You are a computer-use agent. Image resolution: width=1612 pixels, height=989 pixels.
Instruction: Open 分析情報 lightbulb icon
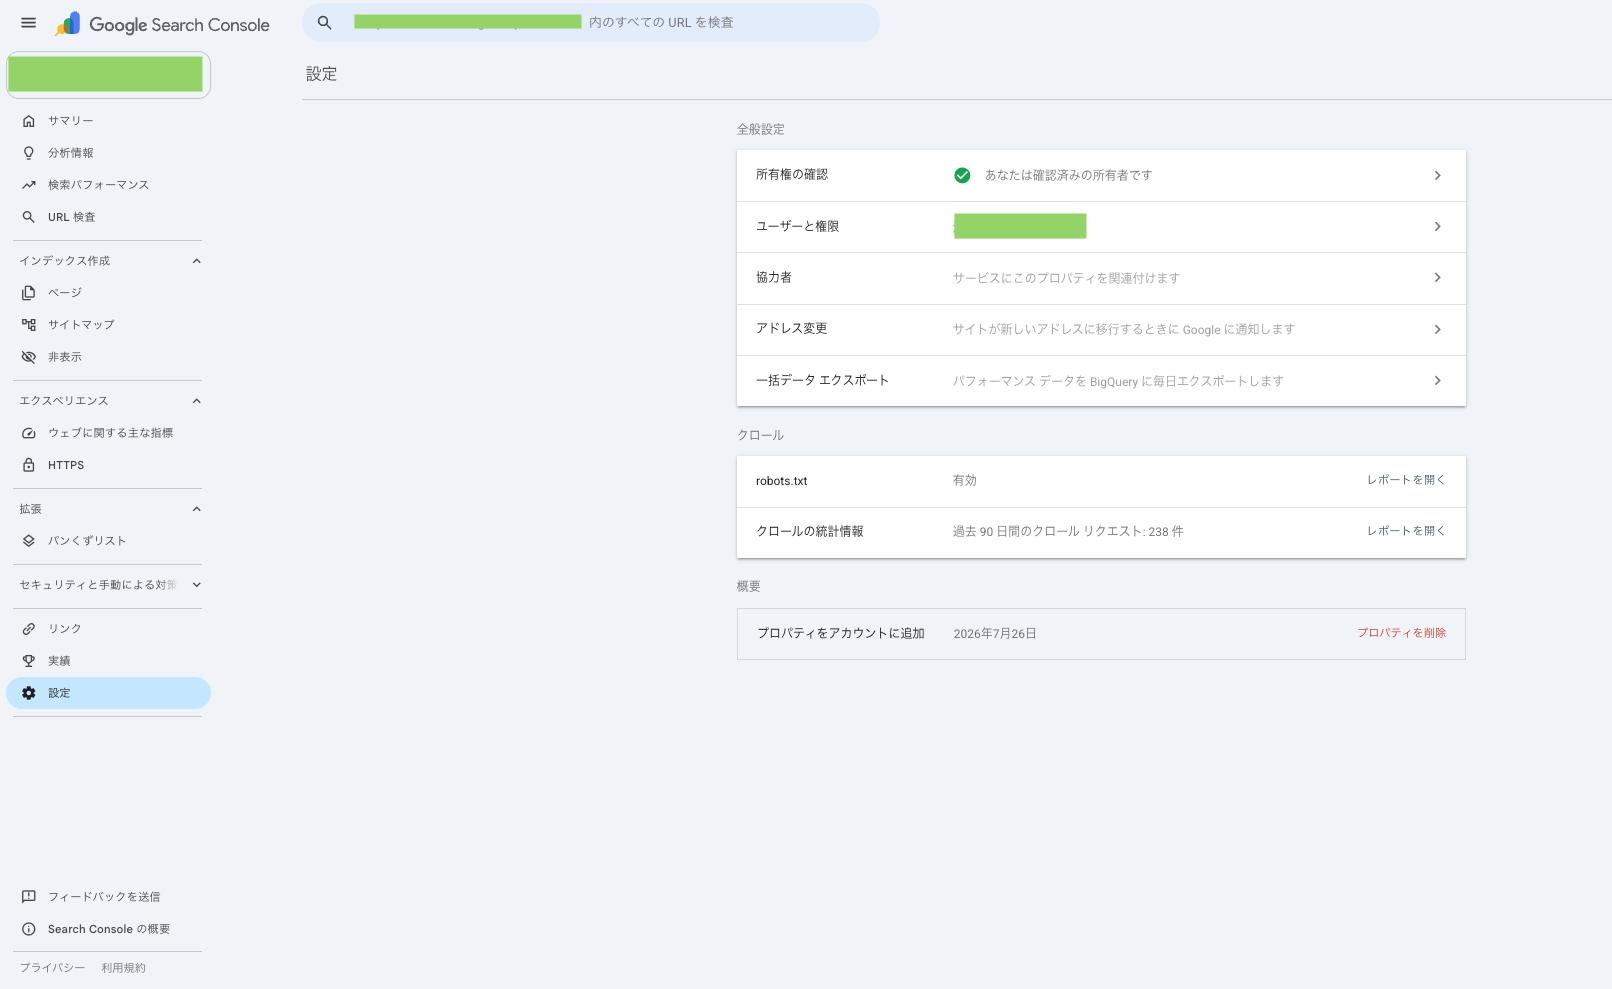[x=29, y=153]
